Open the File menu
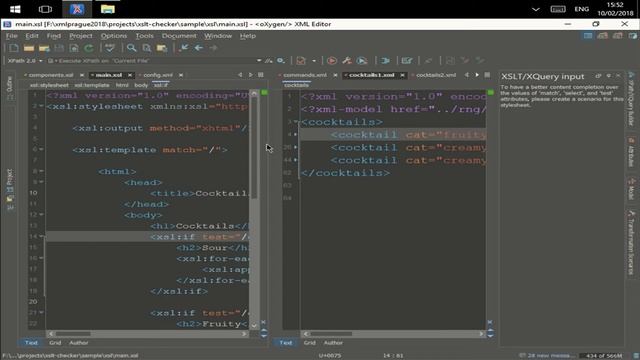The width and height of the screenshot is (640, 360). point(11,36)
